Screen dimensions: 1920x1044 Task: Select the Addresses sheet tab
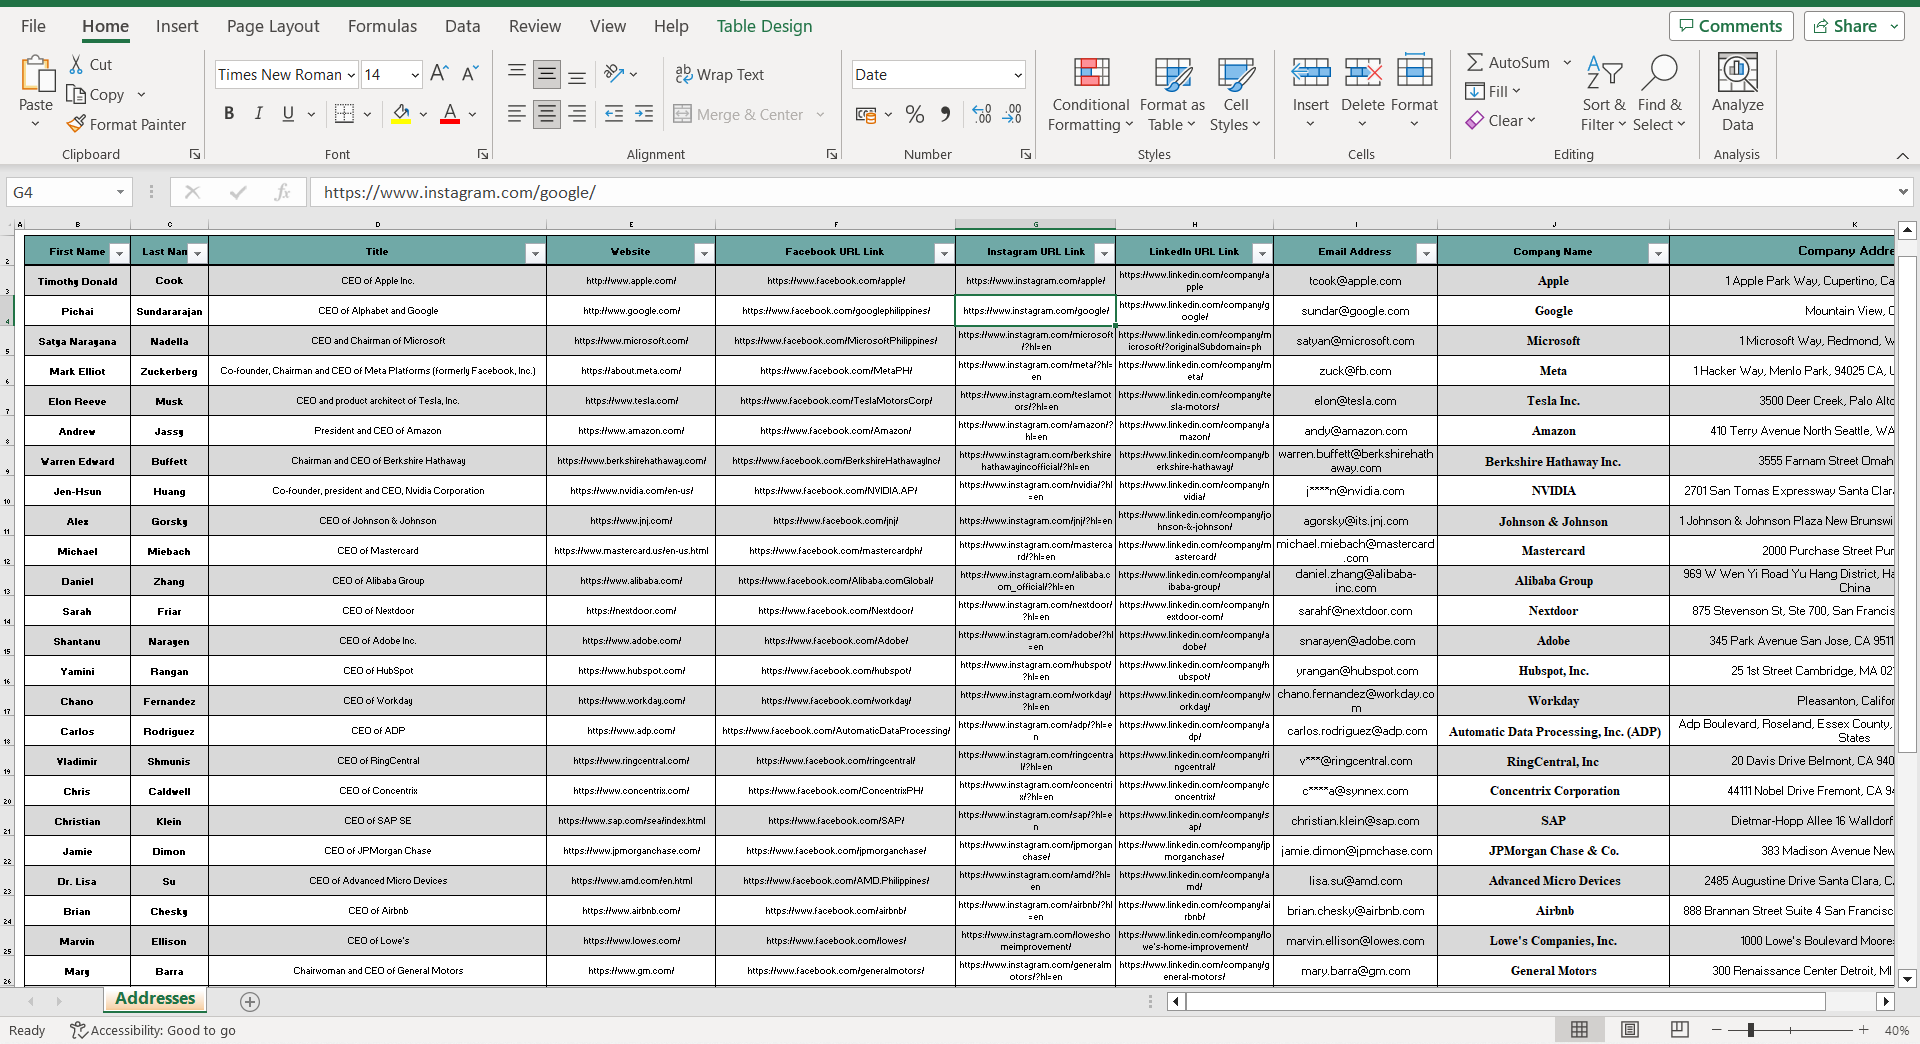155,998
